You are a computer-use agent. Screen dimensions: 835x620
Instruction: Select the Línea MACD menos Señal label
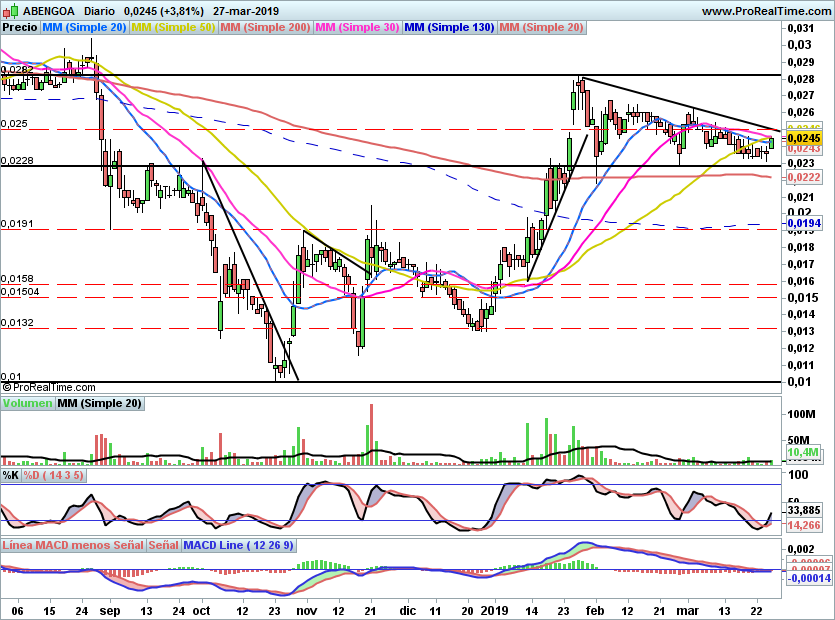pos(73,545)
